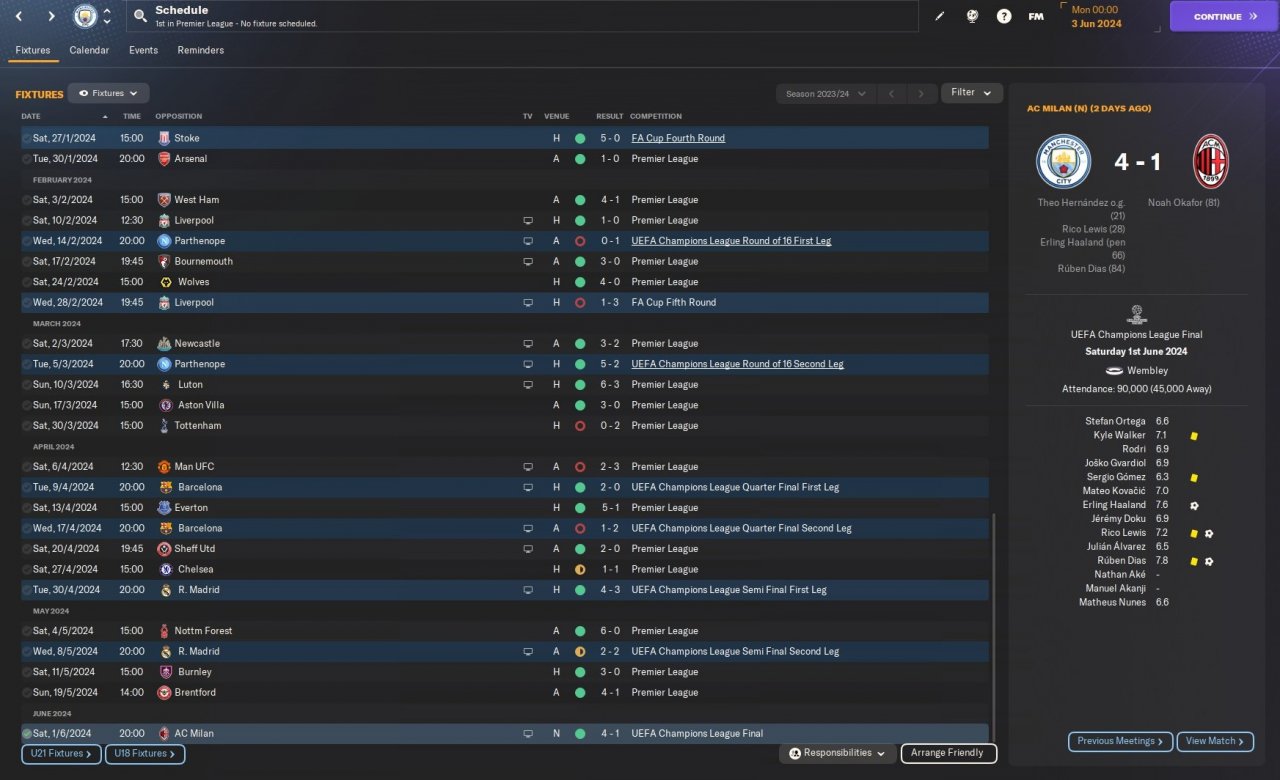Click the Bournemouth club badge
Image resolution: width=1280 pixels, height=780 pixels.
coord(164,262)
